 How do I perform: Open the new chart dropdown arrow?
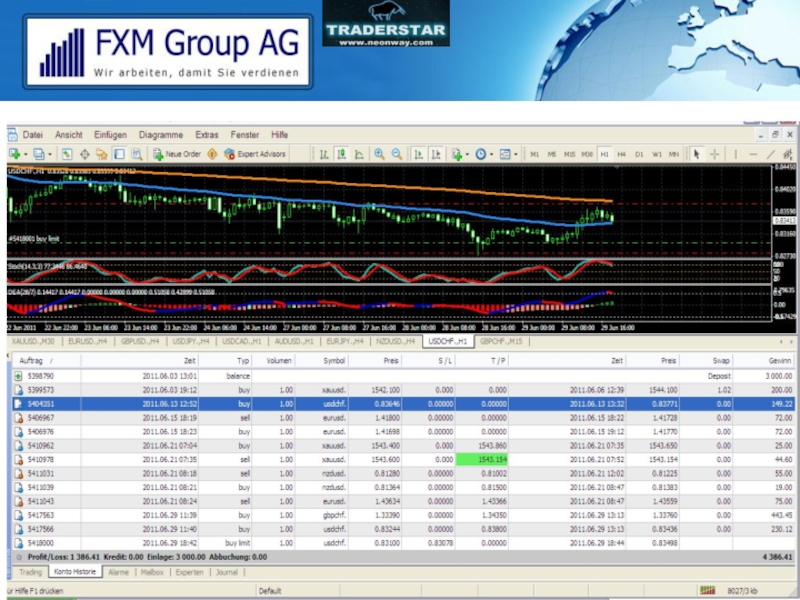pos(25,155)
